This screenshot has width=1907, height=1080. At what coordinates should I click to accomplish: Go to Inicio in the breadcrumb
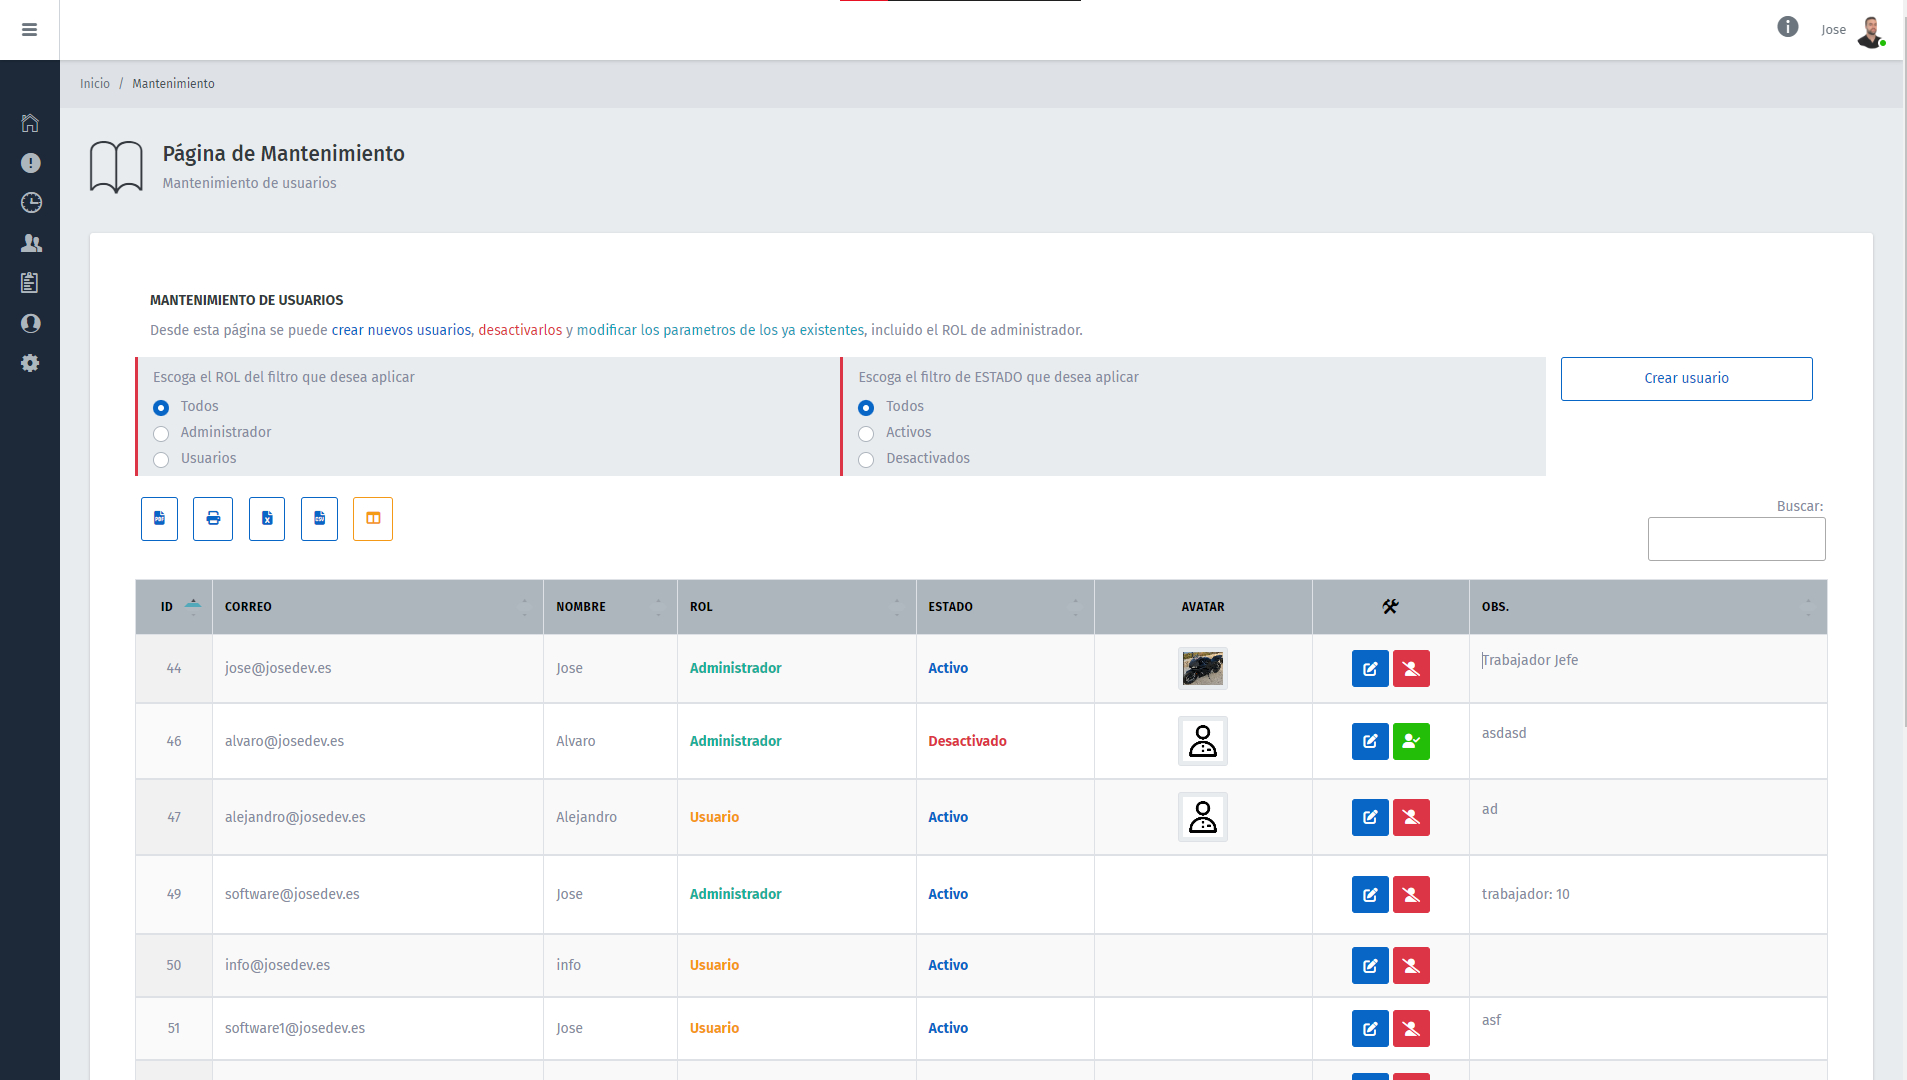click(x=95, y=84)
